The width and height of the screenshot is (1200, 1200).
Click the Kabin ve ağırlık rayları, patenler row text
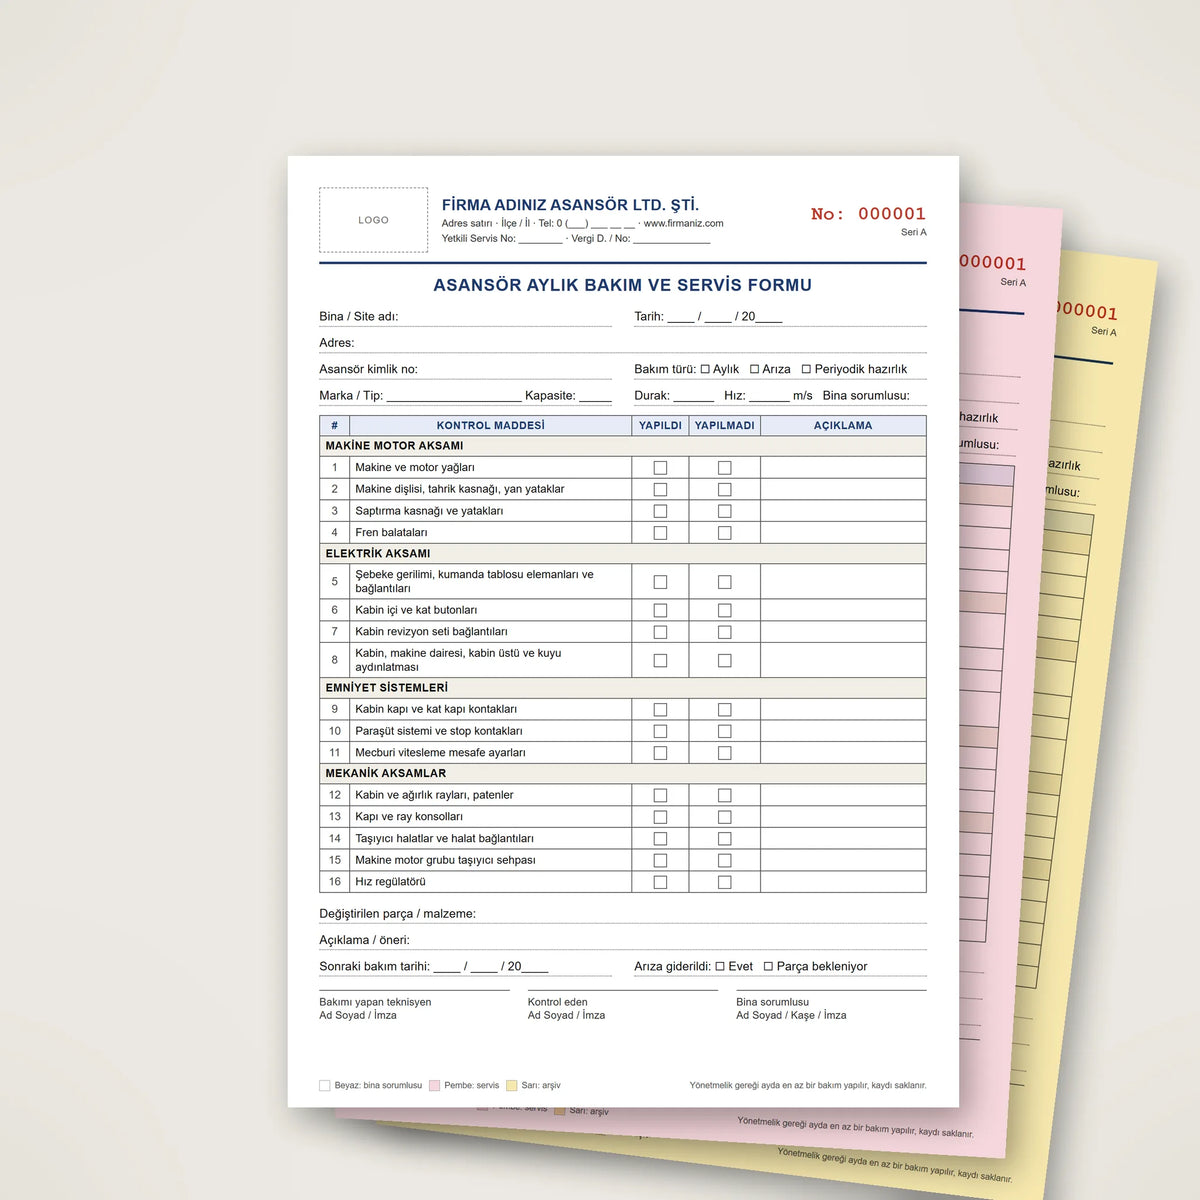tap(434, 795)
